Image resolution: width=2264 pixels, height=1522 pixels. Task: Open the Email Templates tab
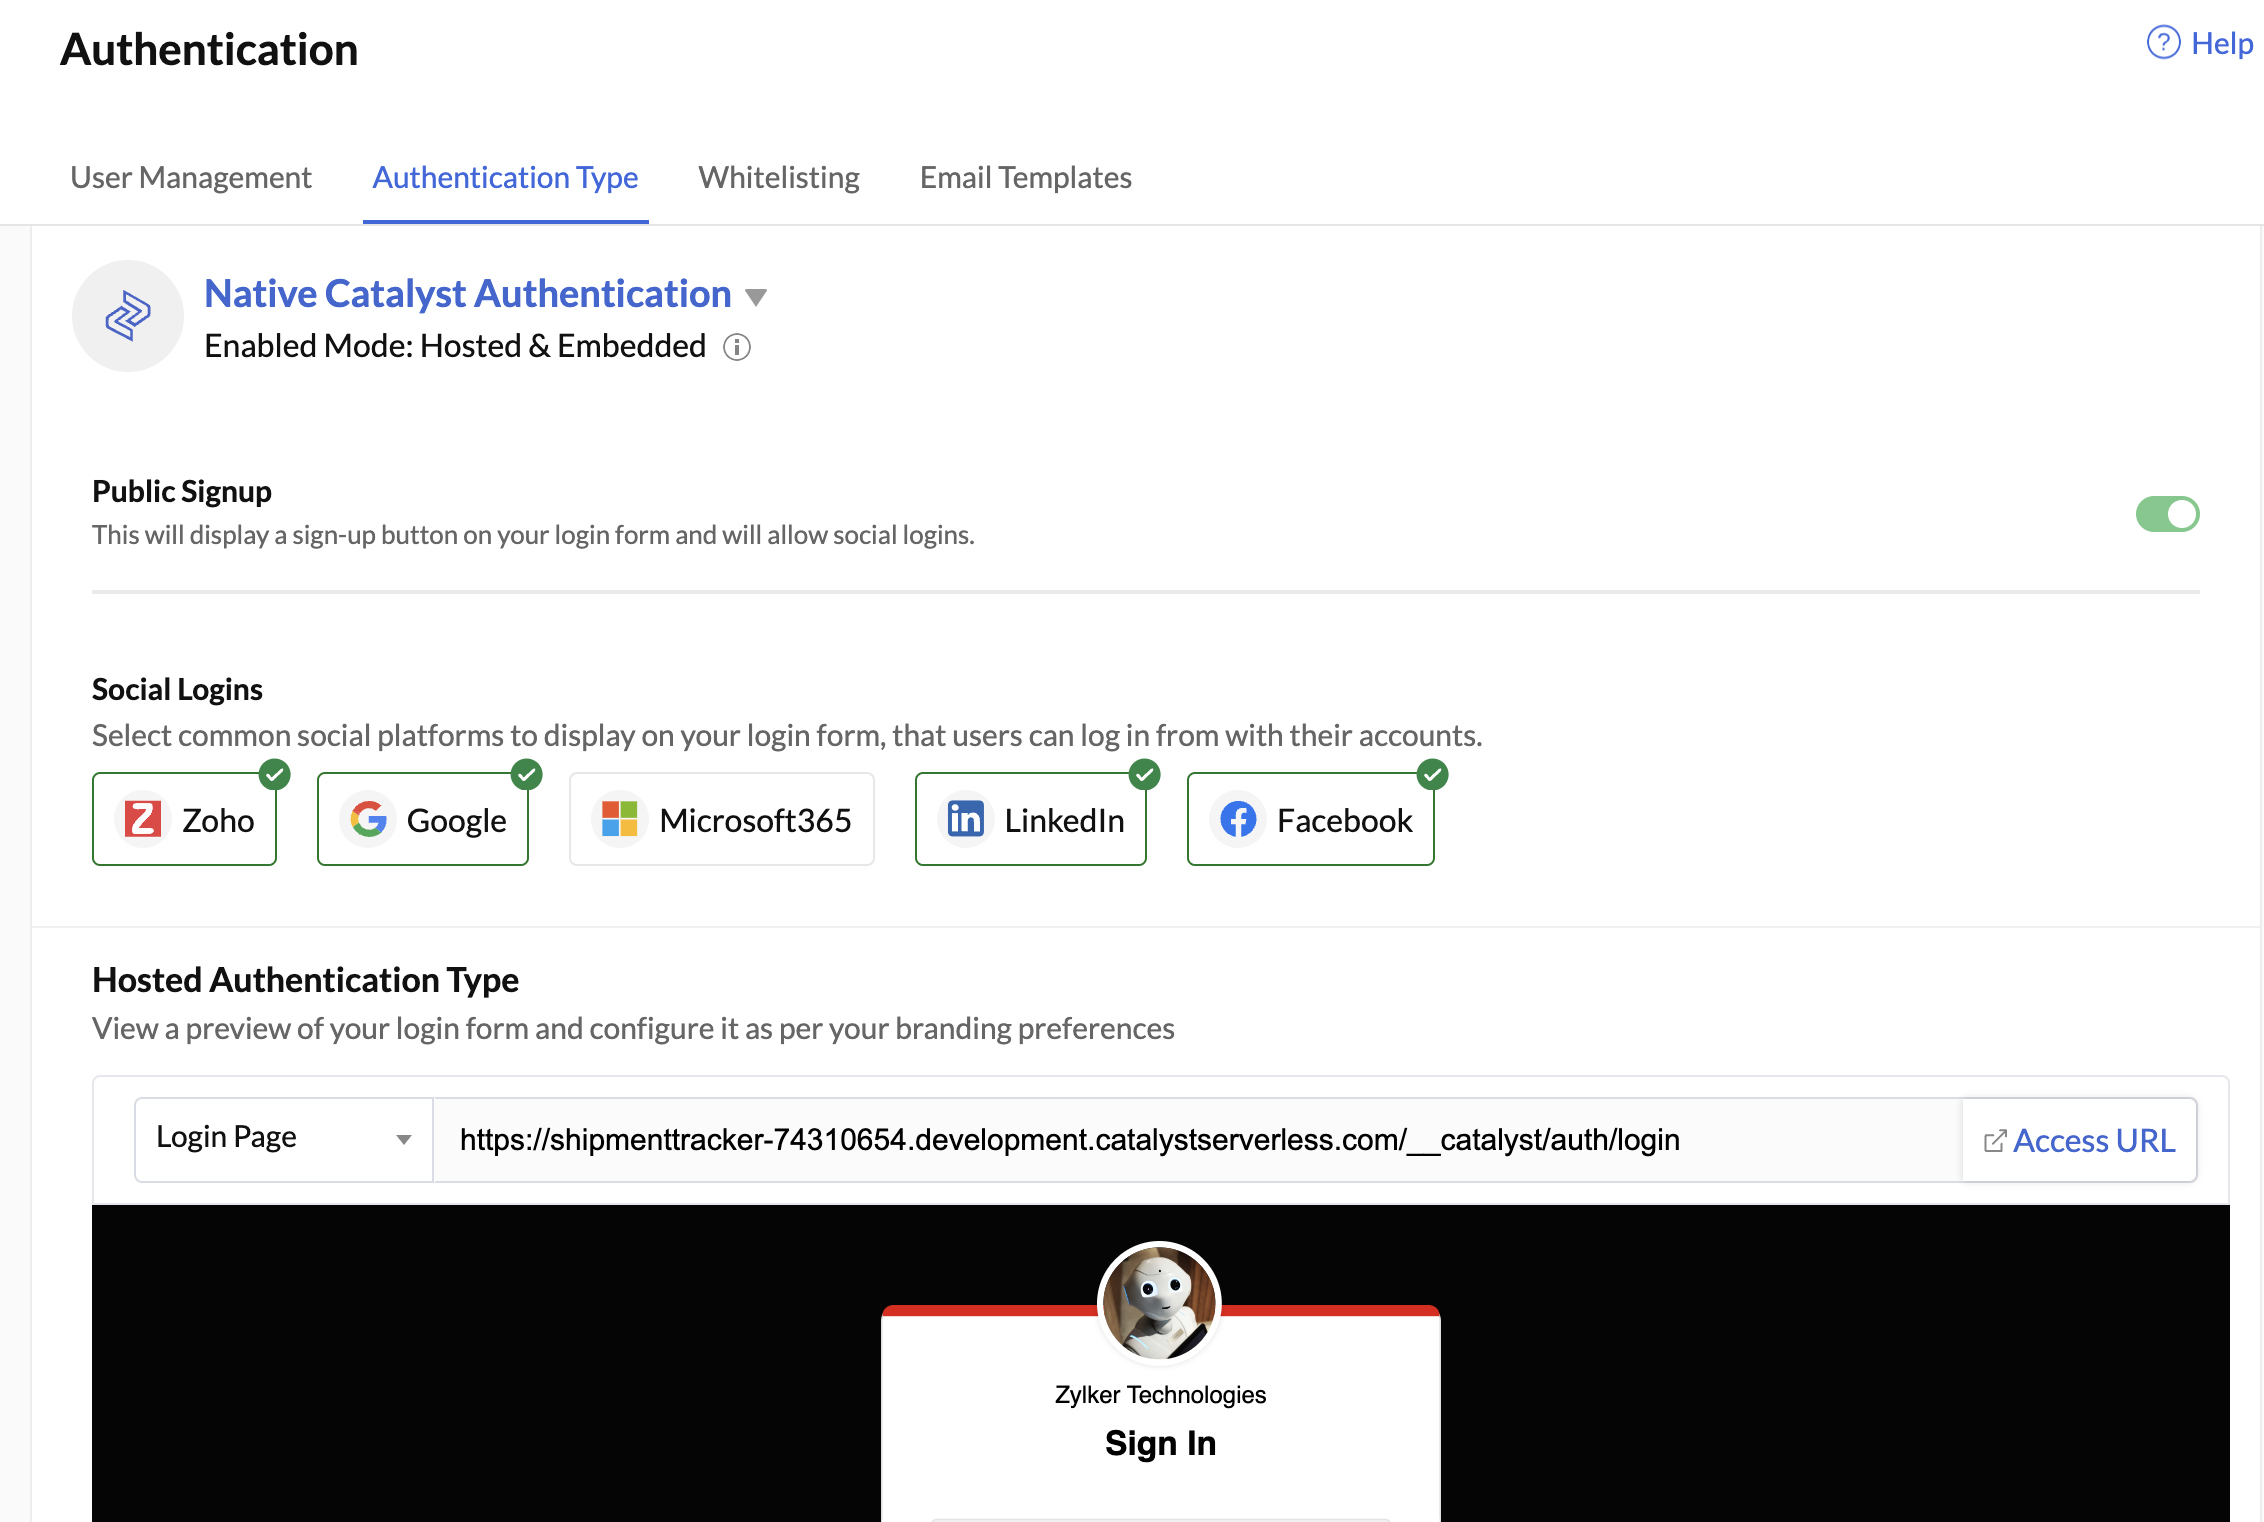coord(1025,177)
